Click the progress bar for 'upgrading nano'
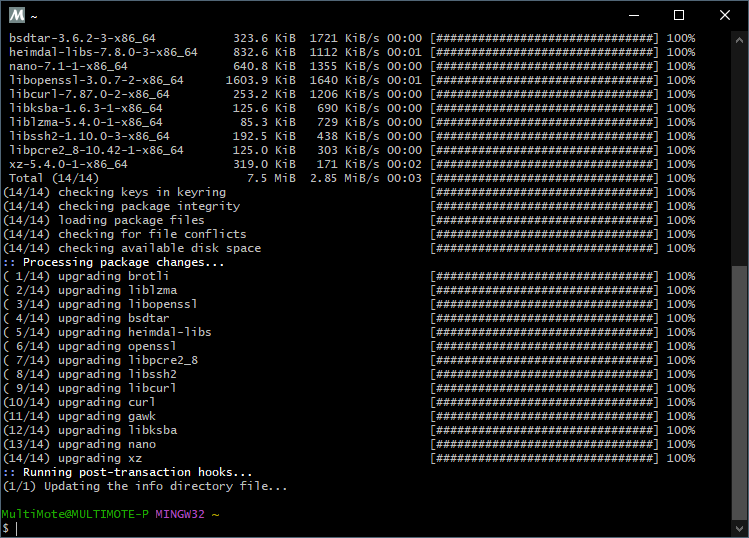The height and width of the screenshot is (538, 749). pos(544,444)
